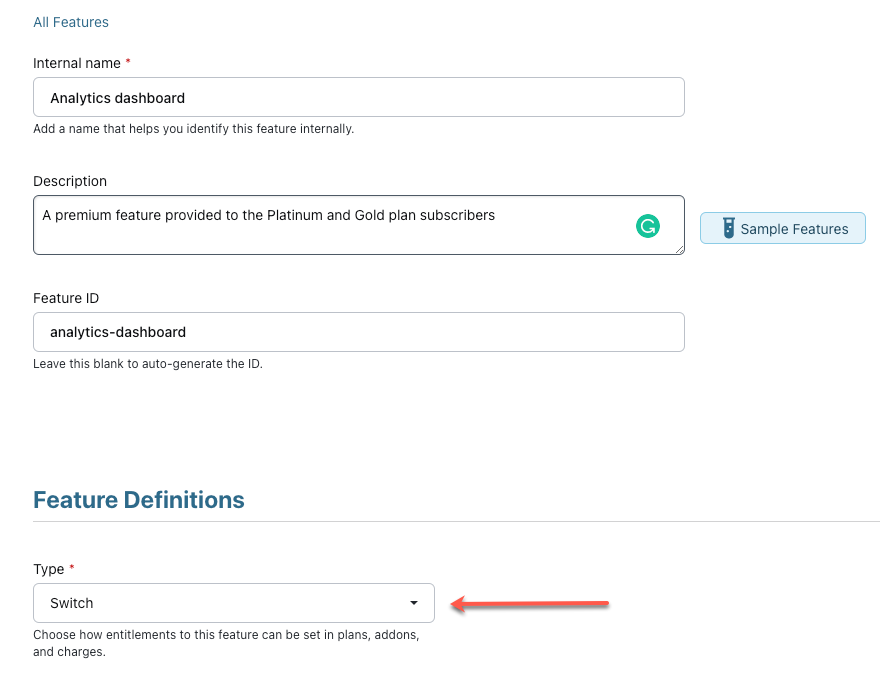The width and height of the screenshot is (880, 687).
Task: Click the red asterisk beside Internal name
Action: [129, 62]
